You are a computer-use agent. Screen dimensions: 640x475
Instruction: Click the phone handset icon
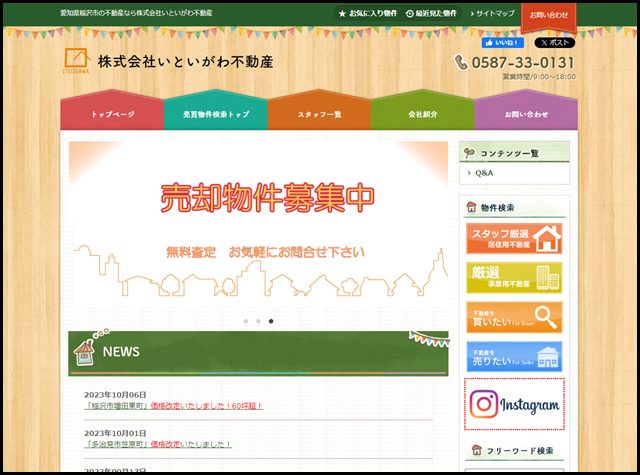point(461,63)
